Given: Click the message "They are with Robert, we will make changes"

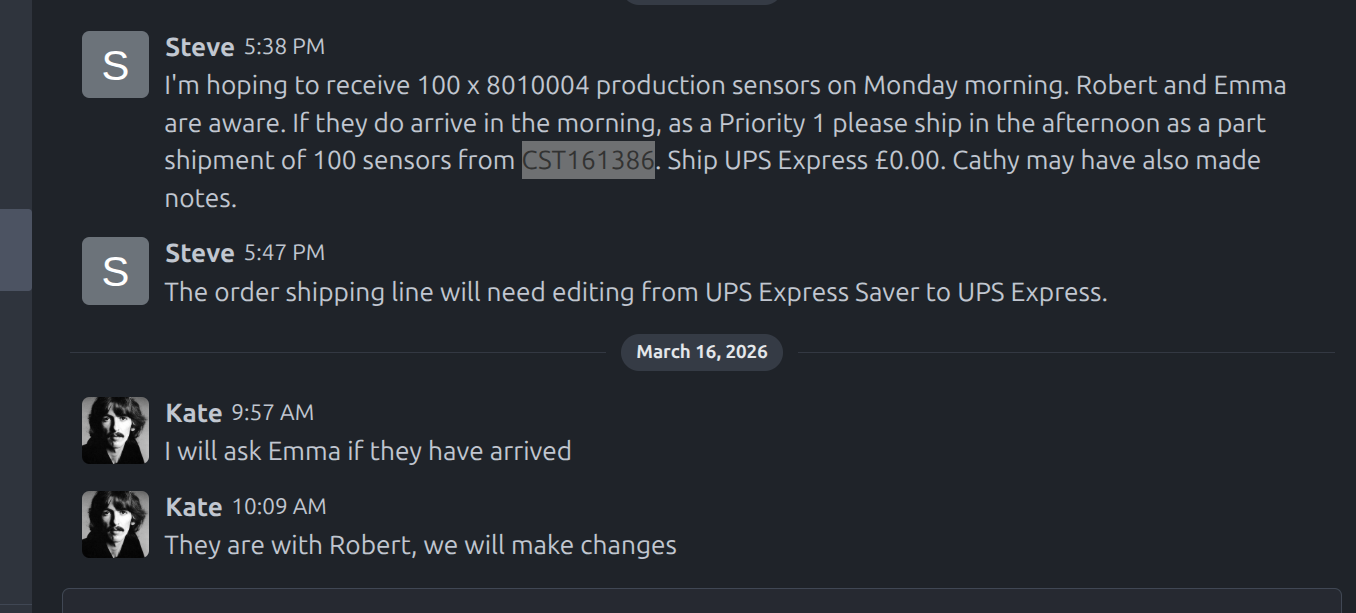Looking at the screenshot, I should 420,545.
